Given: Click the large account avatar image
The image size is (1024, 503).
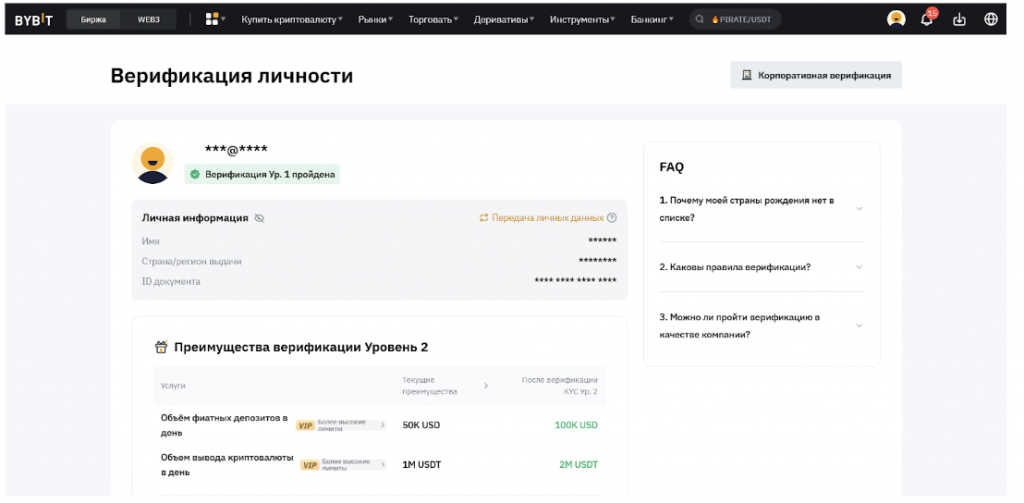Looking at the screenshot, I should pos(153,163).
